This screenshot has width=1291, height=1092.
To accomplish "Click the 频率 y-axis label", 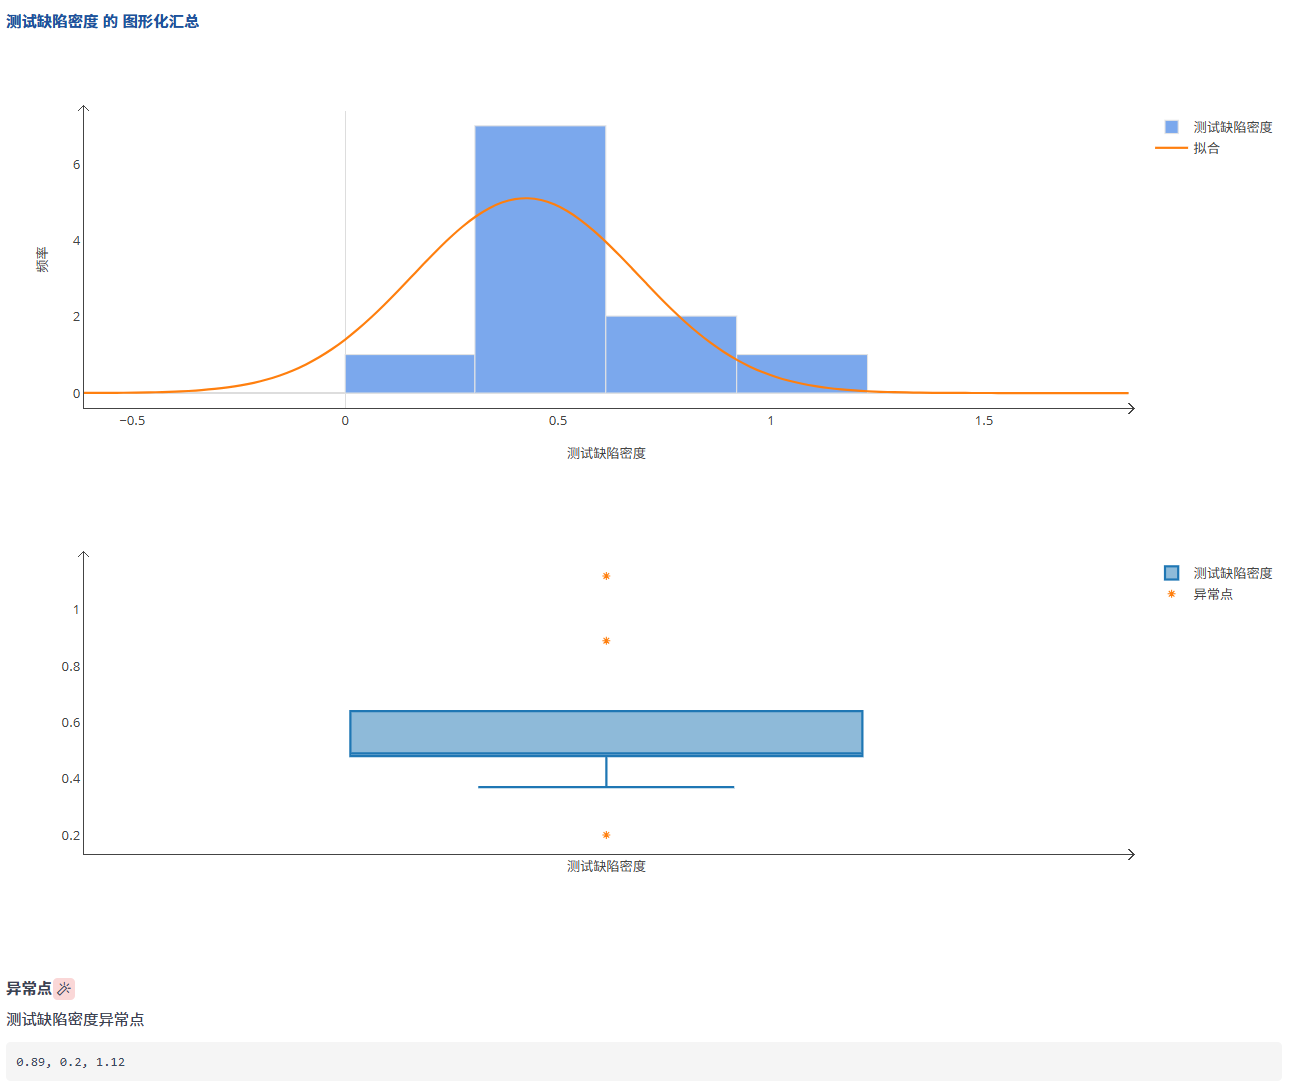I will (42, 259).
